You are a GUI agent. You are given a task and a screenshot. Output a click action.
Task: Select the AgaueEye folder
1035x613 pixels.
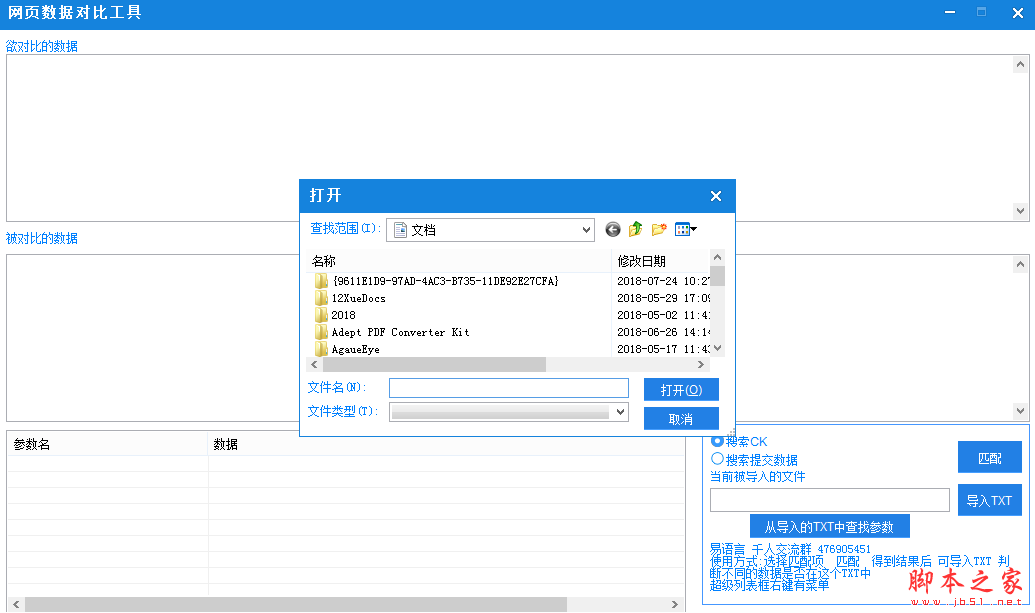pyautogui.click(x=347, y=349)
